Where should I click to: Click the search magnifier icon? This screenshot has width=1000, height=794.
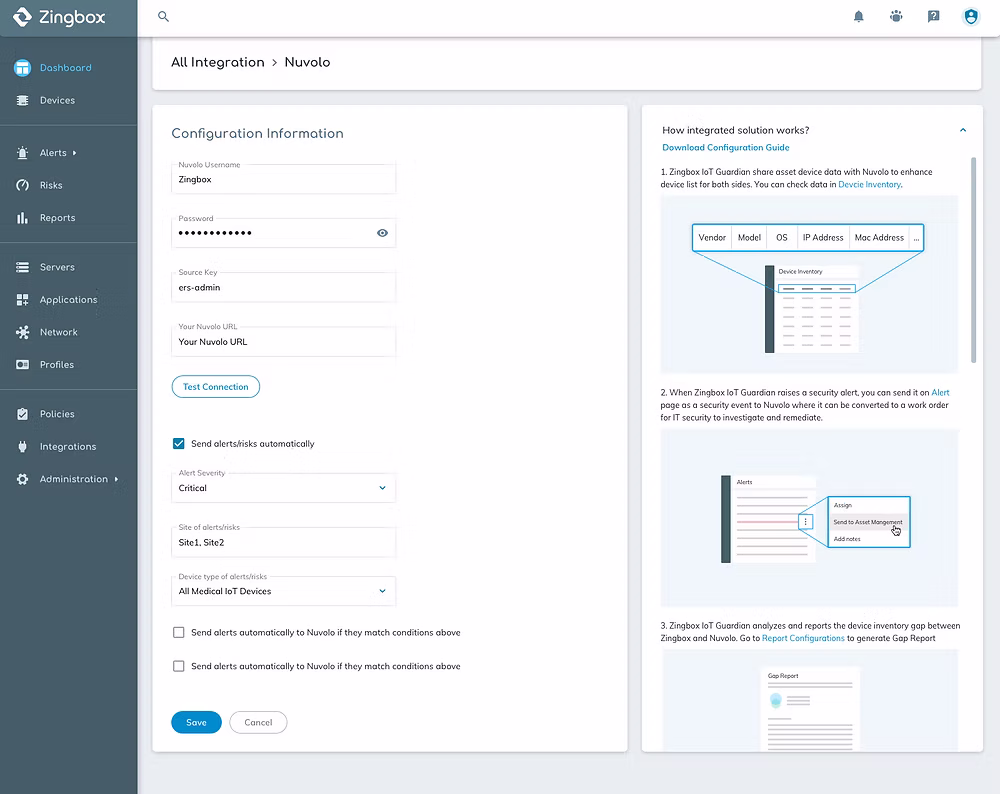pos(164,16)
